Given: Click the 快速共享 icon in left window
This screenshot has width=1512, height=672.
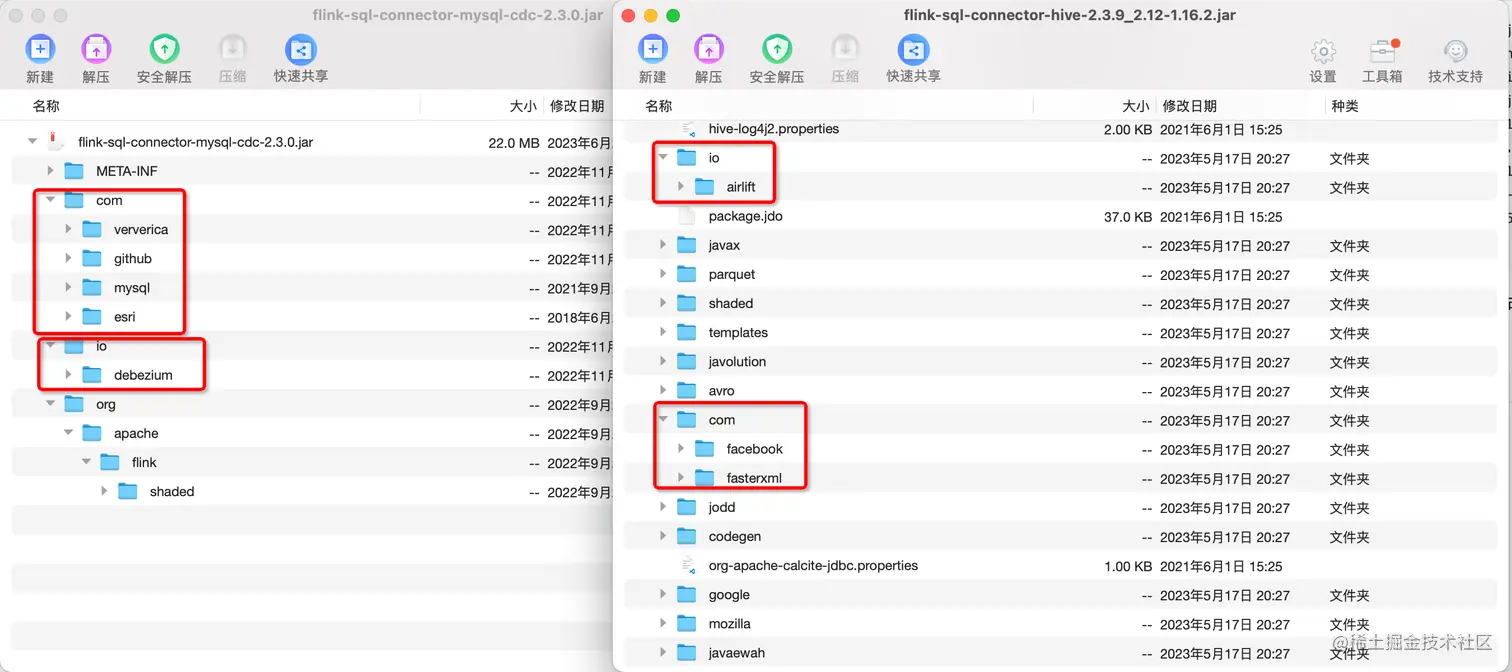Looking at the screenshot, I should click(x=300, y=50).
